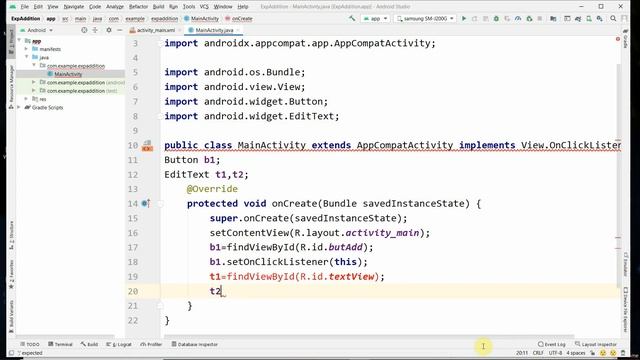Open Project Structure icon in toolbar
The image size is (640, 360).
[553, 18]
